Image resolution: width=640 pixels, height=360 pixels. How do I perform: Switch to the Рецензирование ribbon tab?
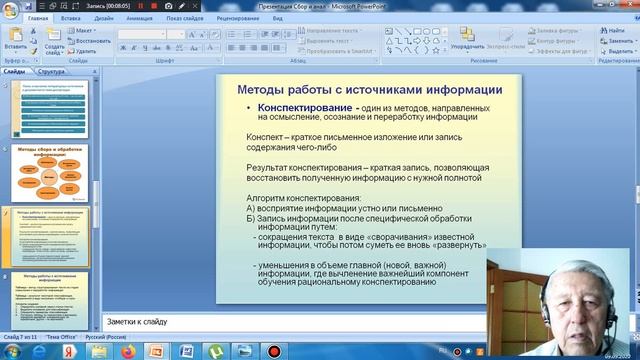[238, 18]
